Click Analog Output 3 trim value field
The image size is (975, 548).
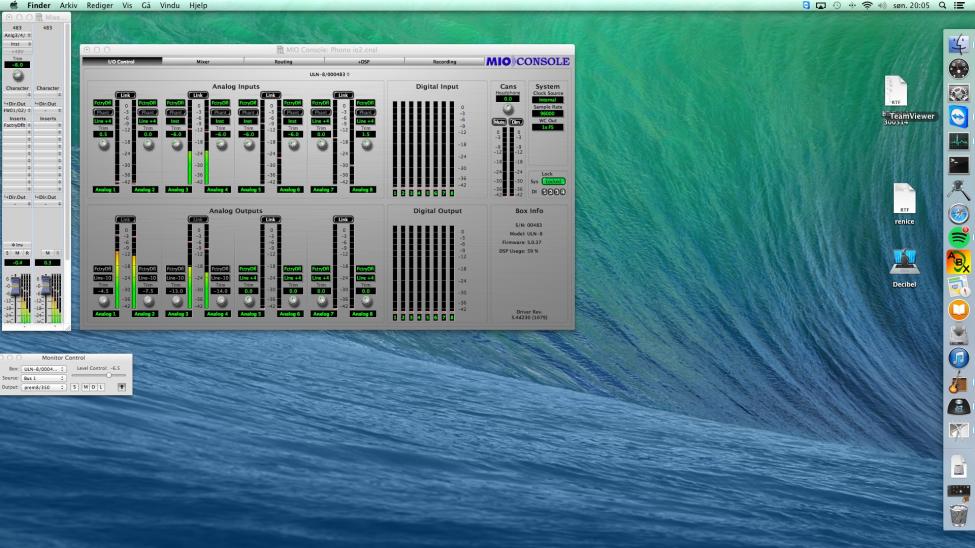pyautogui.click(x=175, y=290)
